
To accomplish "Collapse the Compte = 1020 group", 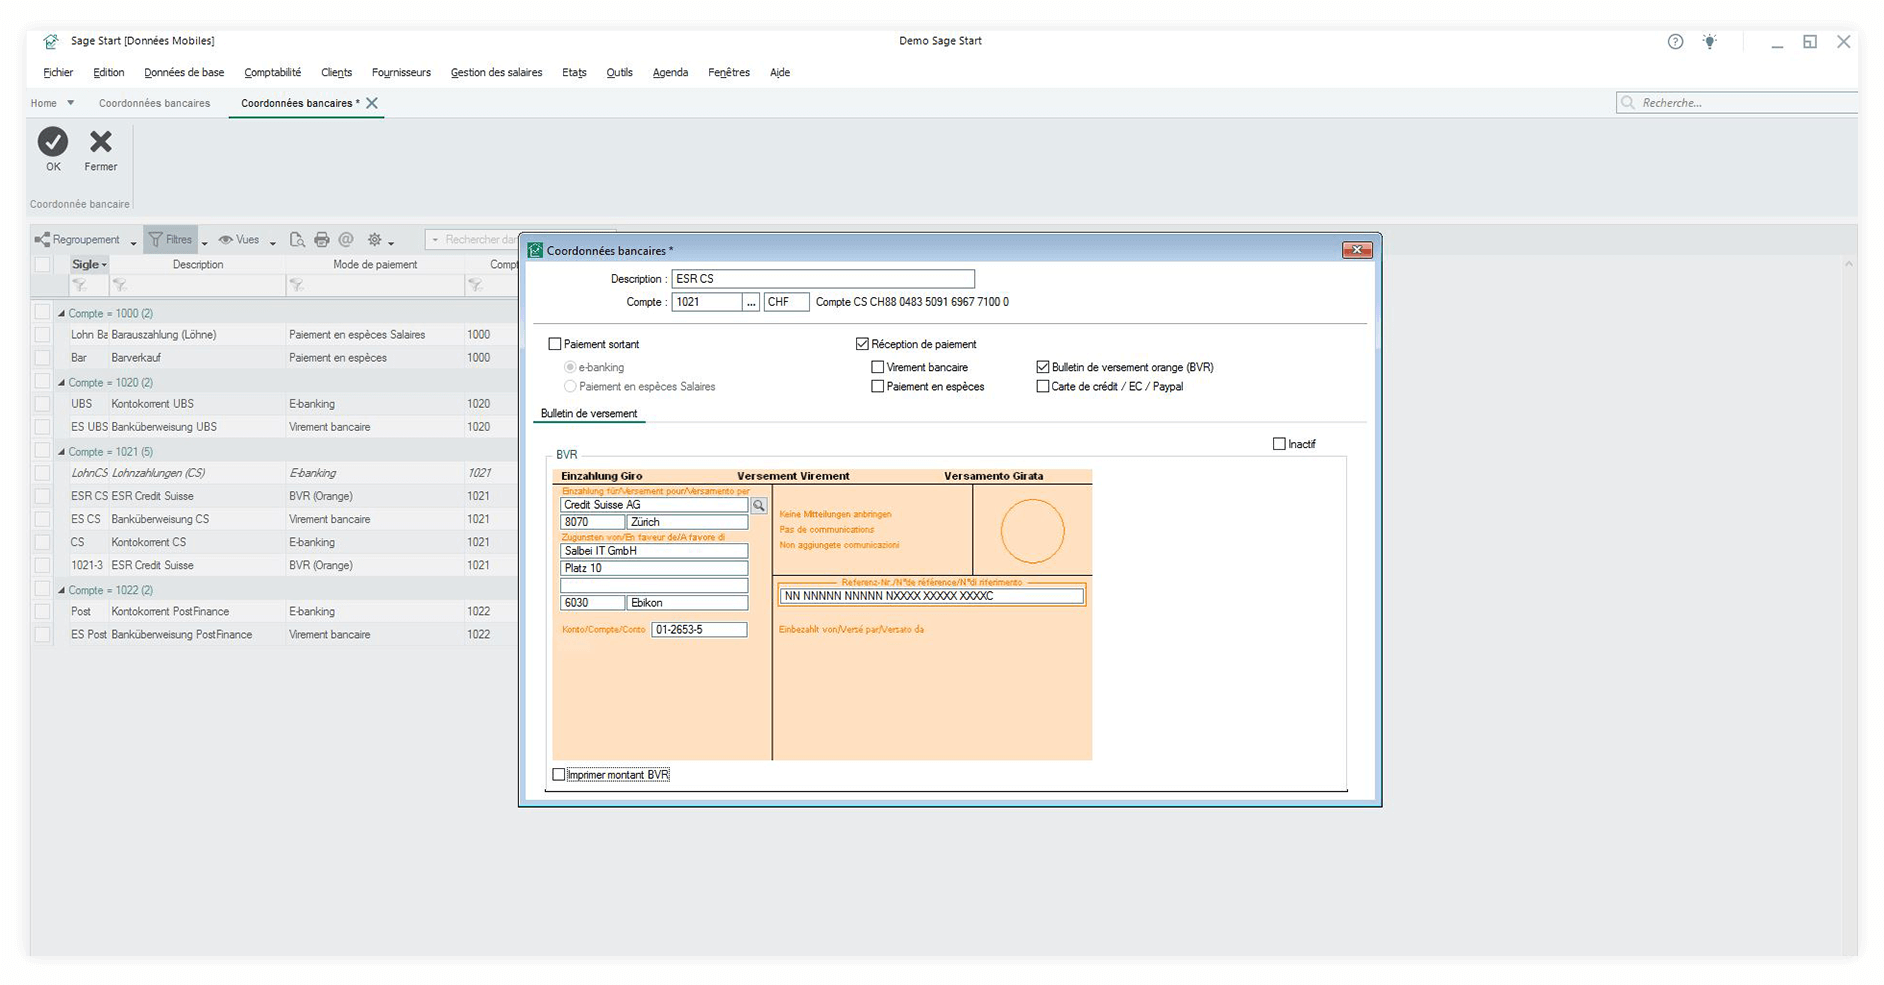I will [x=61, y=383].
